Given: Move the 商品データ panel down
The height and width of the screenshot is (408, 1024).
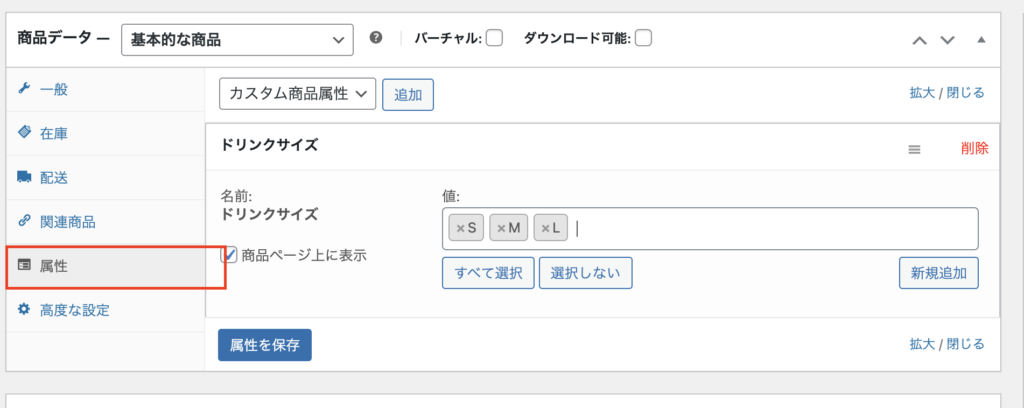Looking at the screenshot, I should (948, 40).
